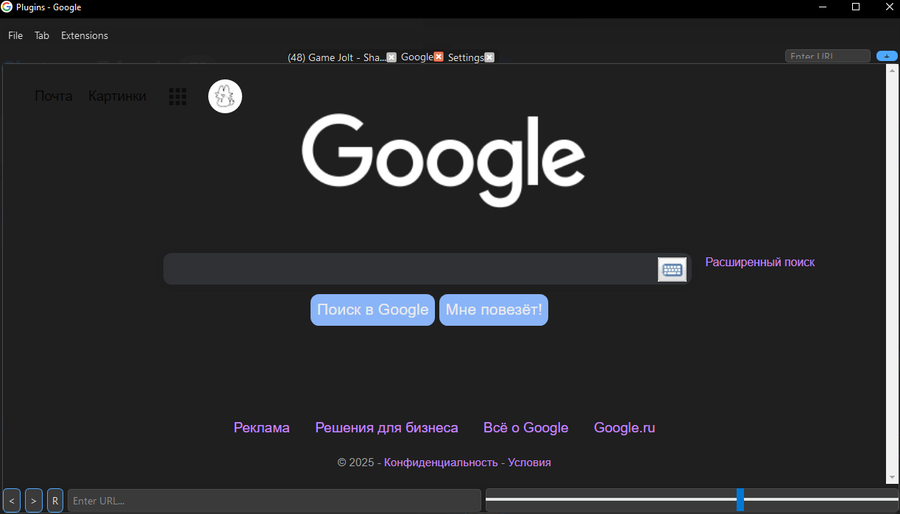Open the Реклама link

(x=261, y=428)
